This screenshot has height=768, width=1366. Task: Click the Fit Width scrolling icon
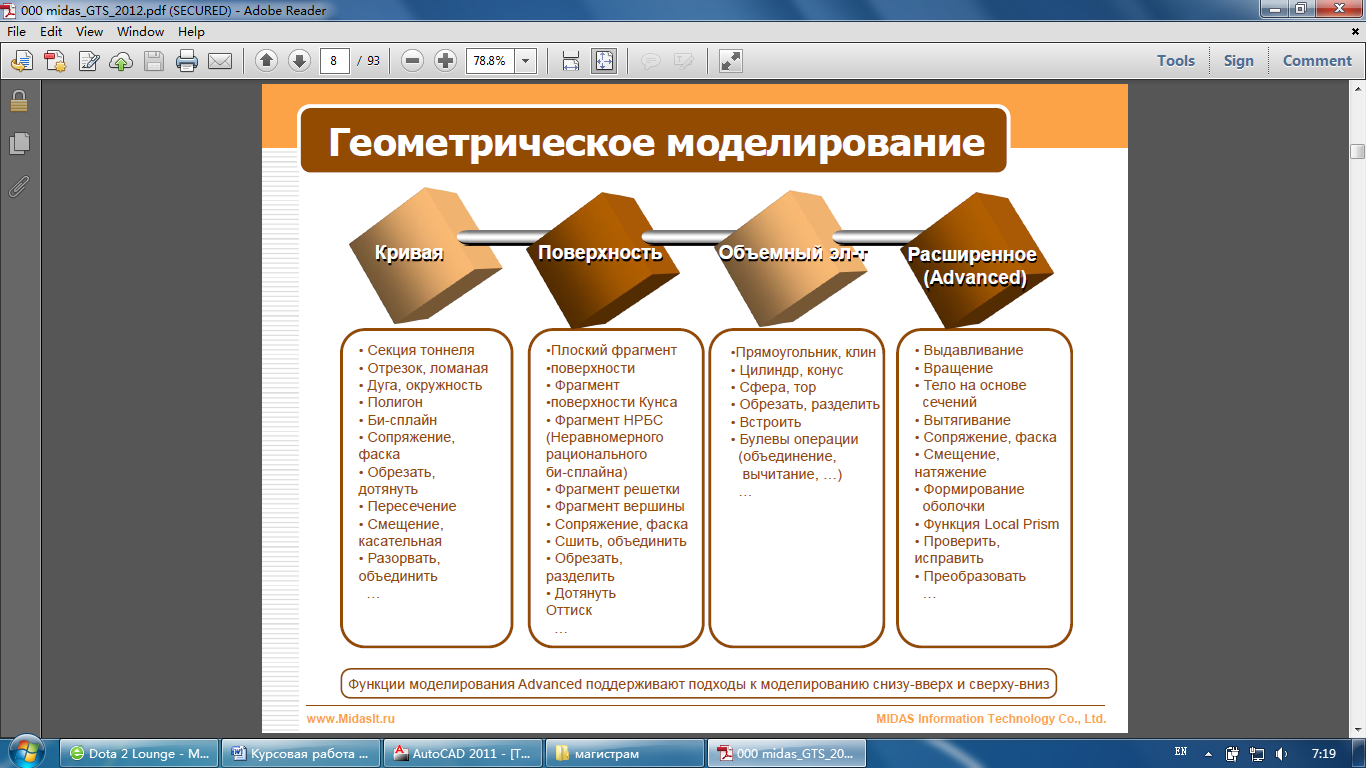571,61
